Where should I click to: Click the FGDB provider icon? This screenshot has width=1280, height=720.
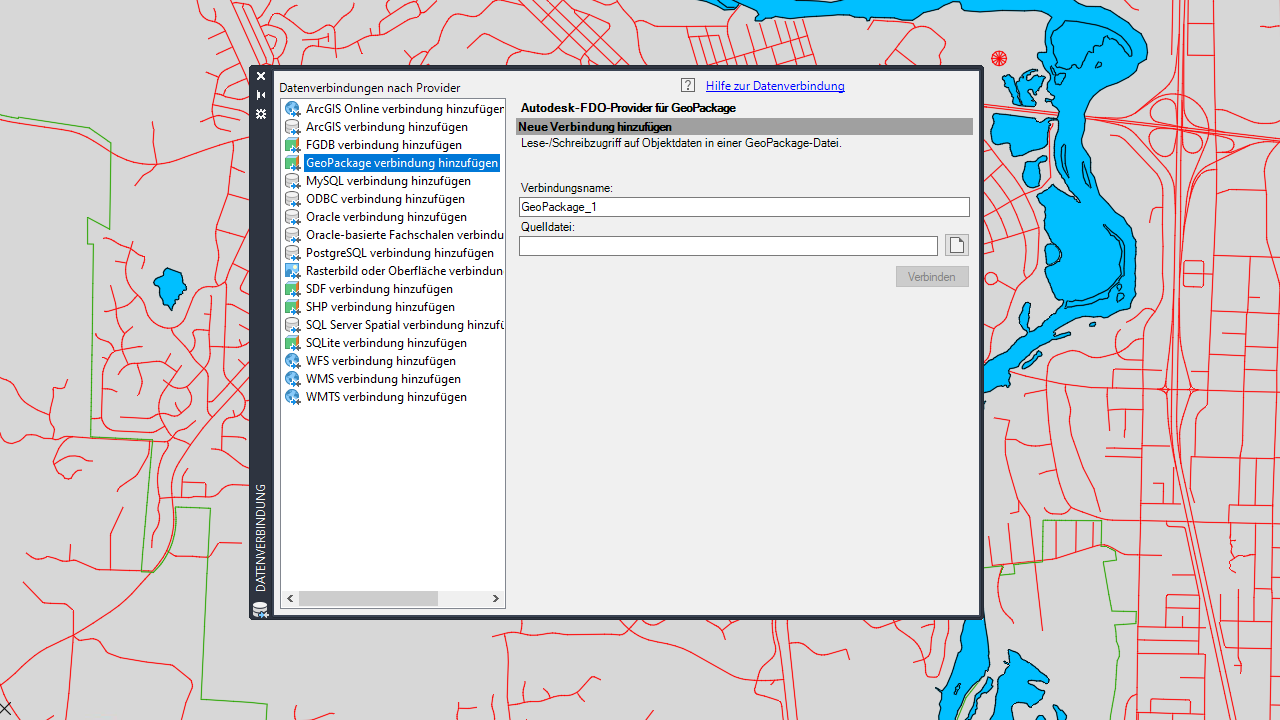293,145
